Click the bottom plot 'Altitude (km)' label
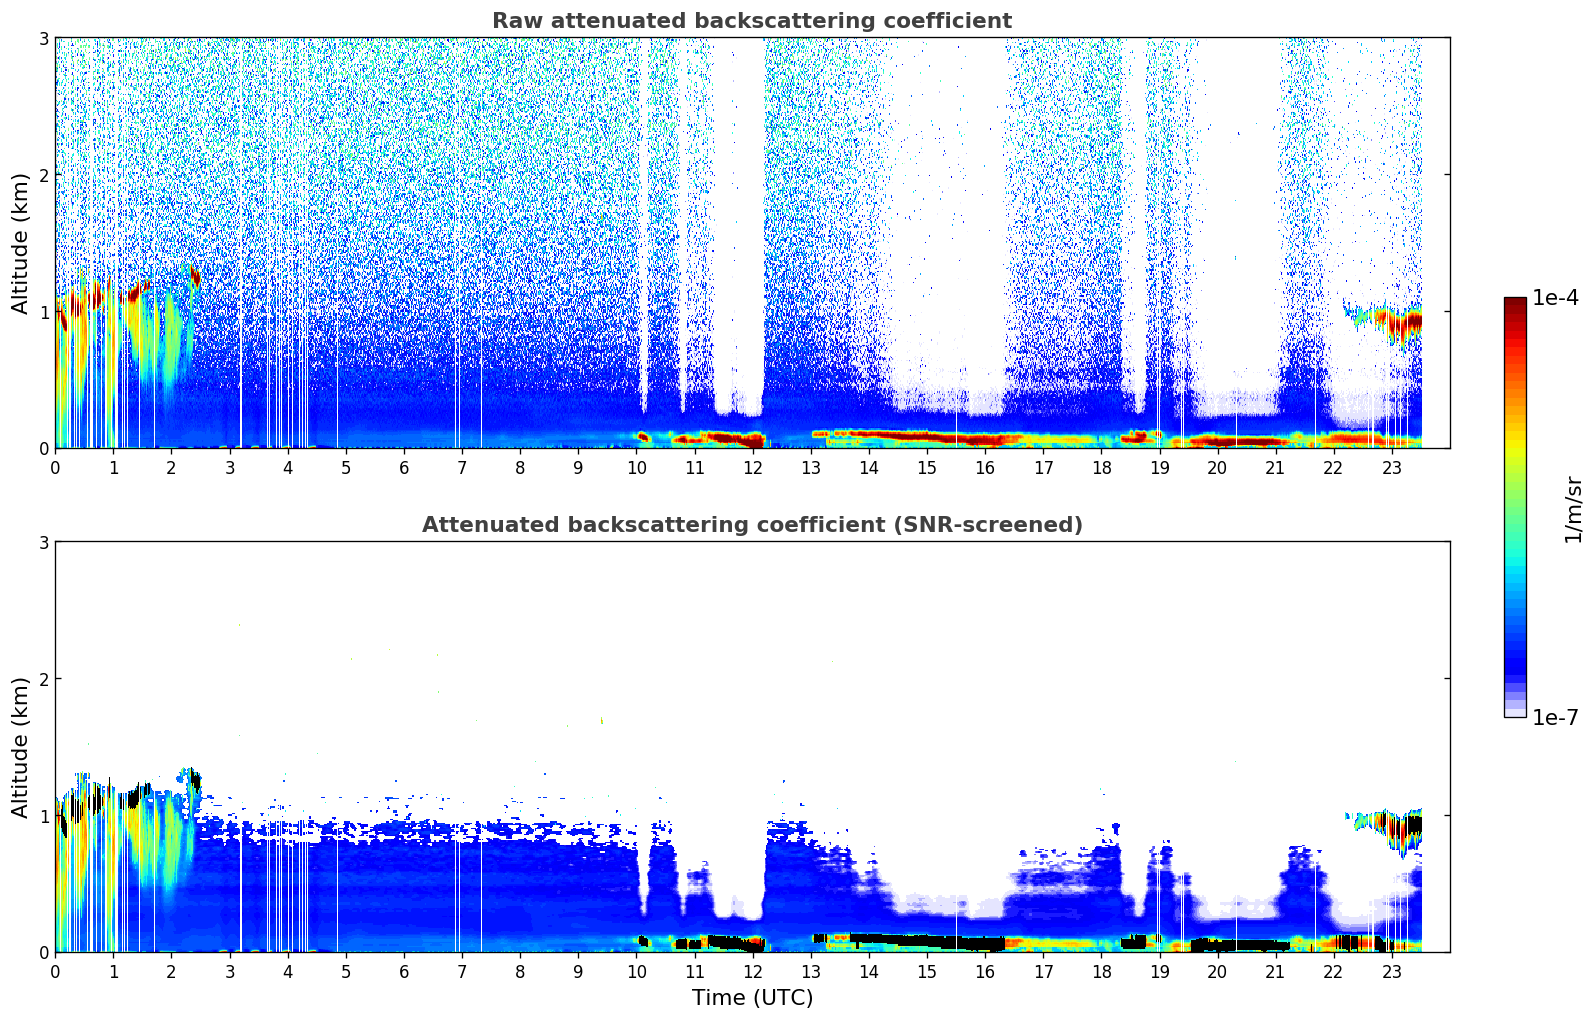 (x=21, y=747)
